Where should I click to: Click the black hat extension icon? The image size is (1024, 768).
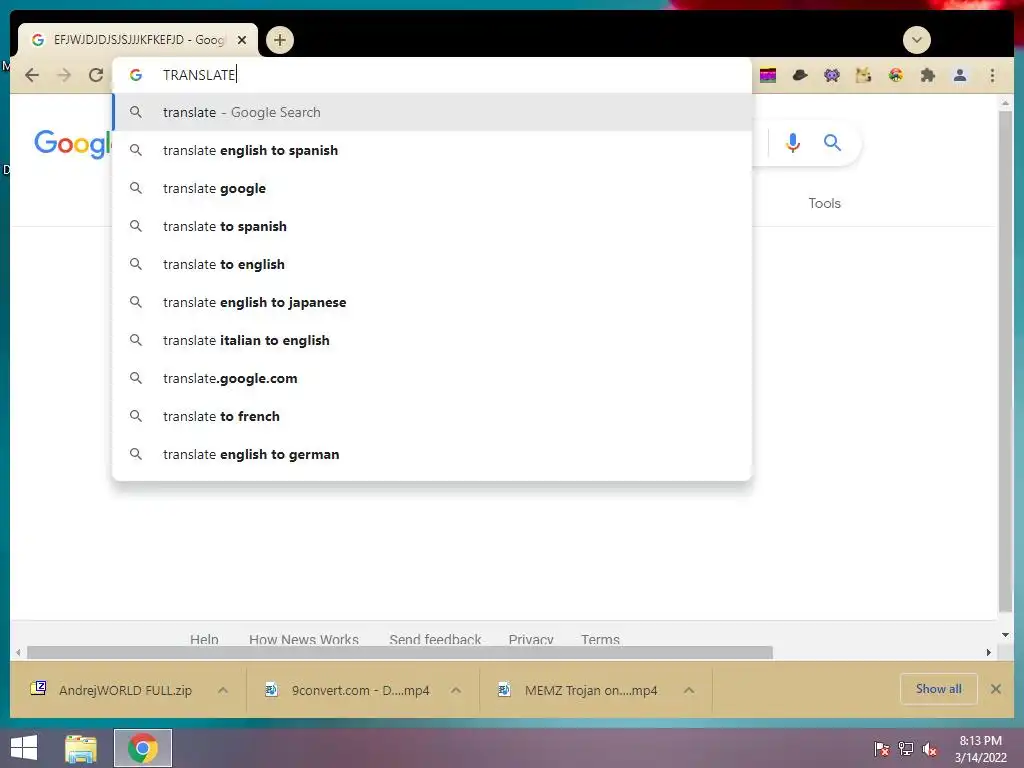click(x=800, y=75)
